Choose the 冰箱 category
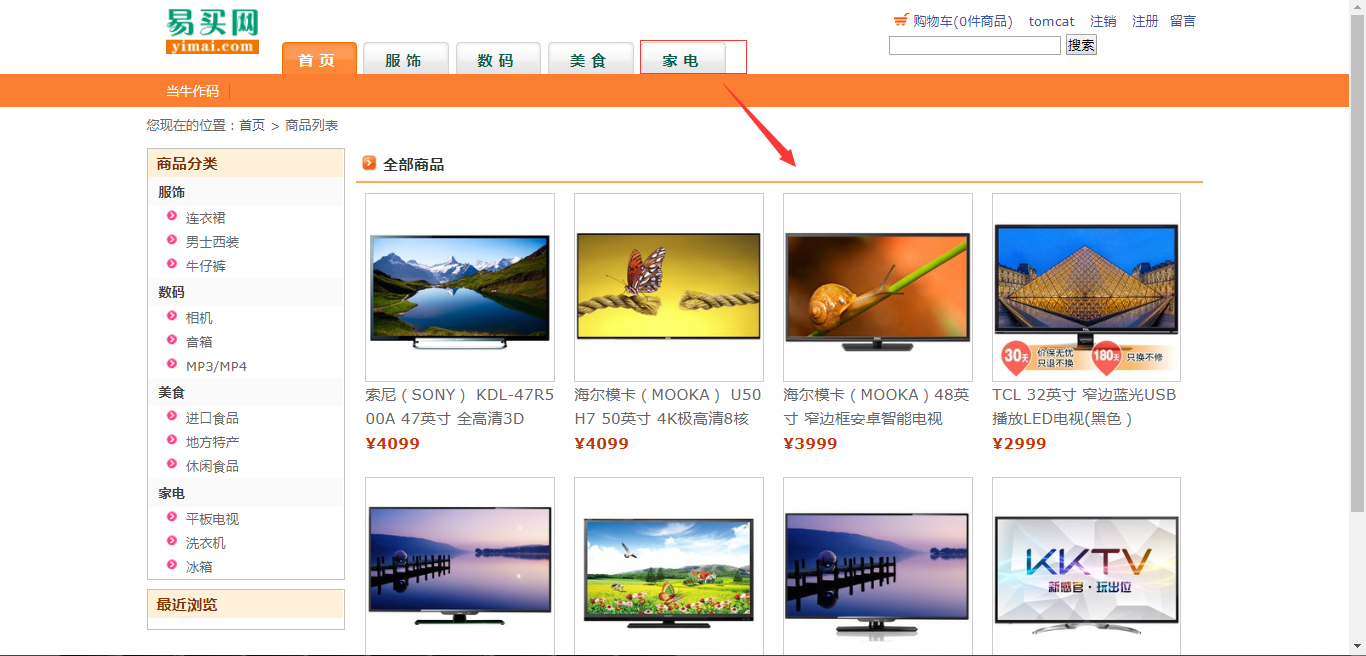 tap(199, 567)
